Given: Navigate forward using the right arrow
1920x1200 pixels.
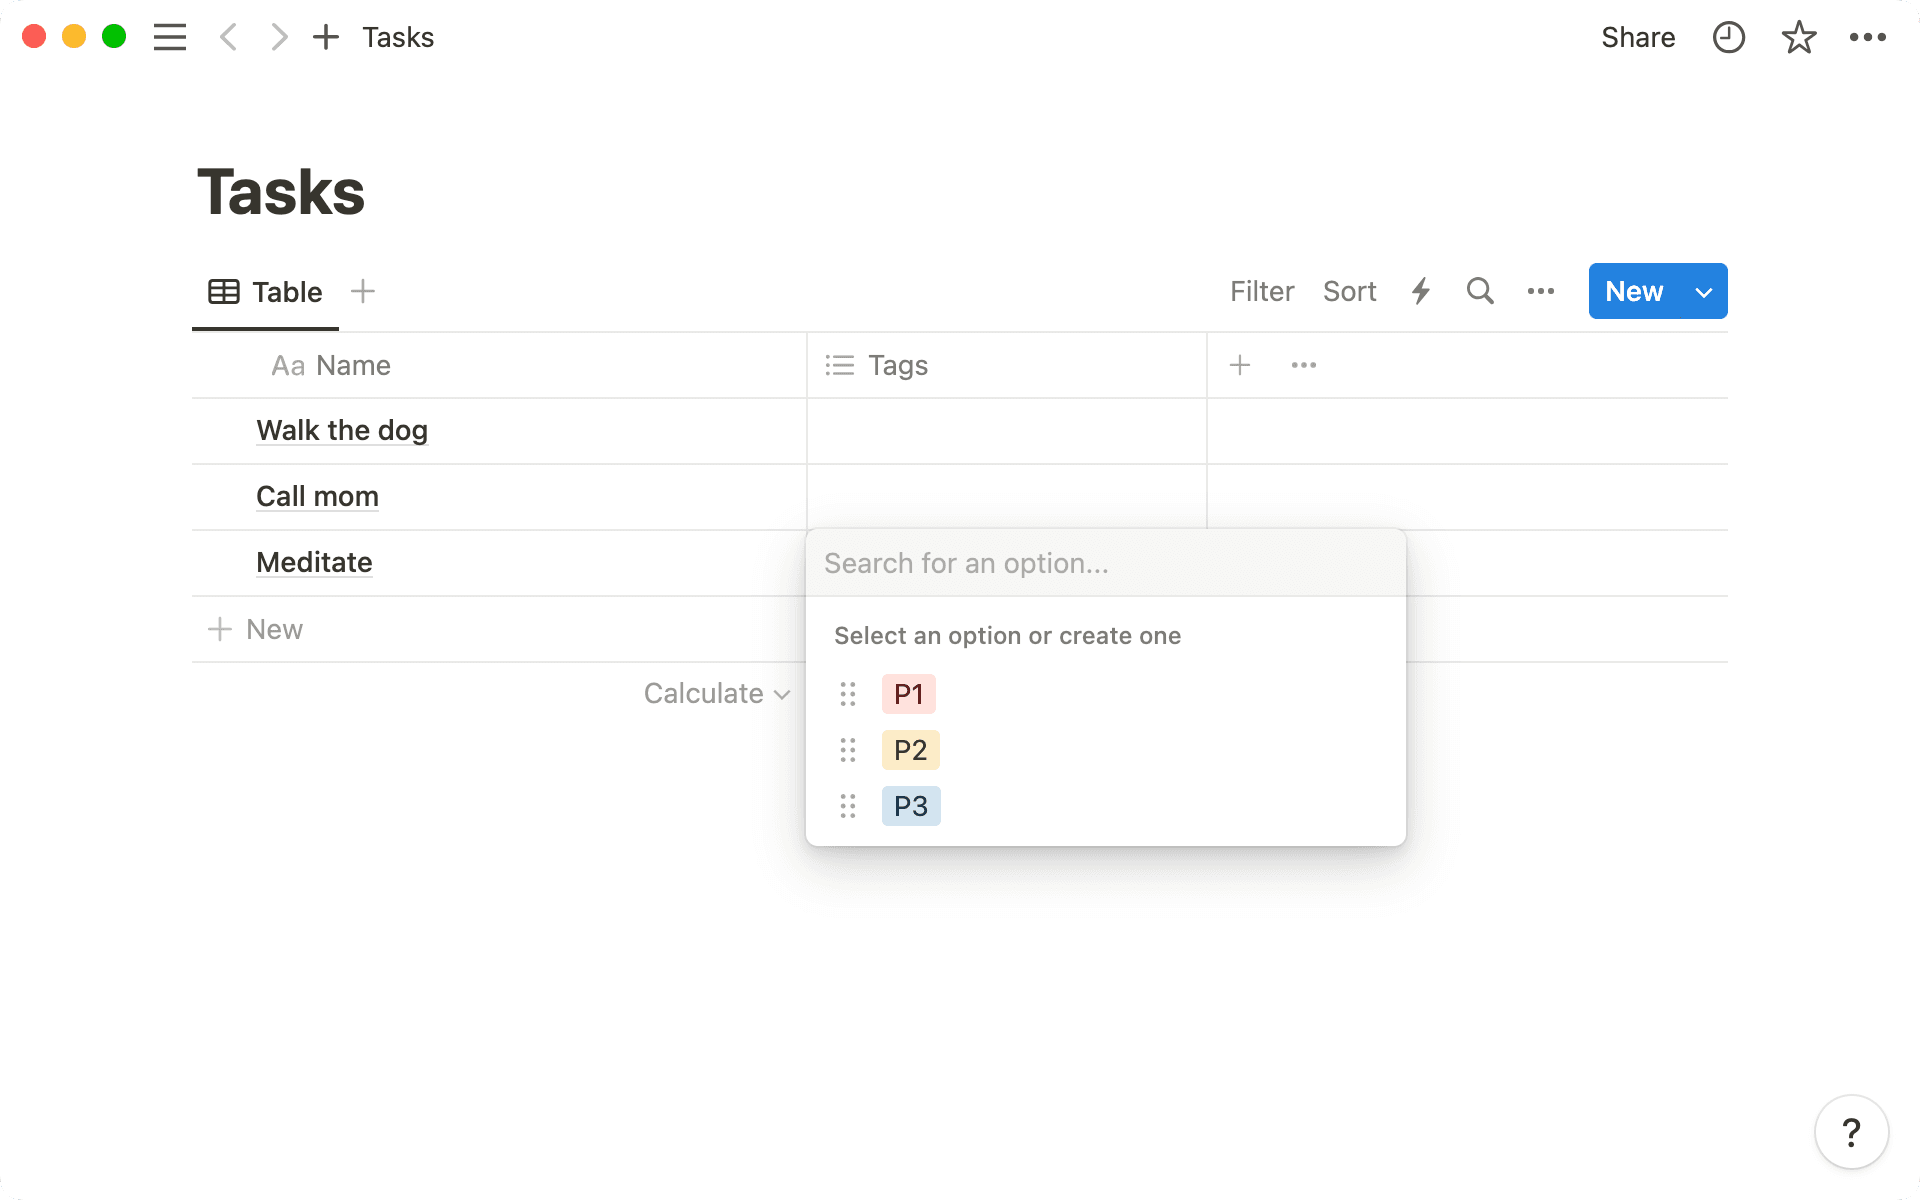Looking at the screenshot, I should (278, 37).
